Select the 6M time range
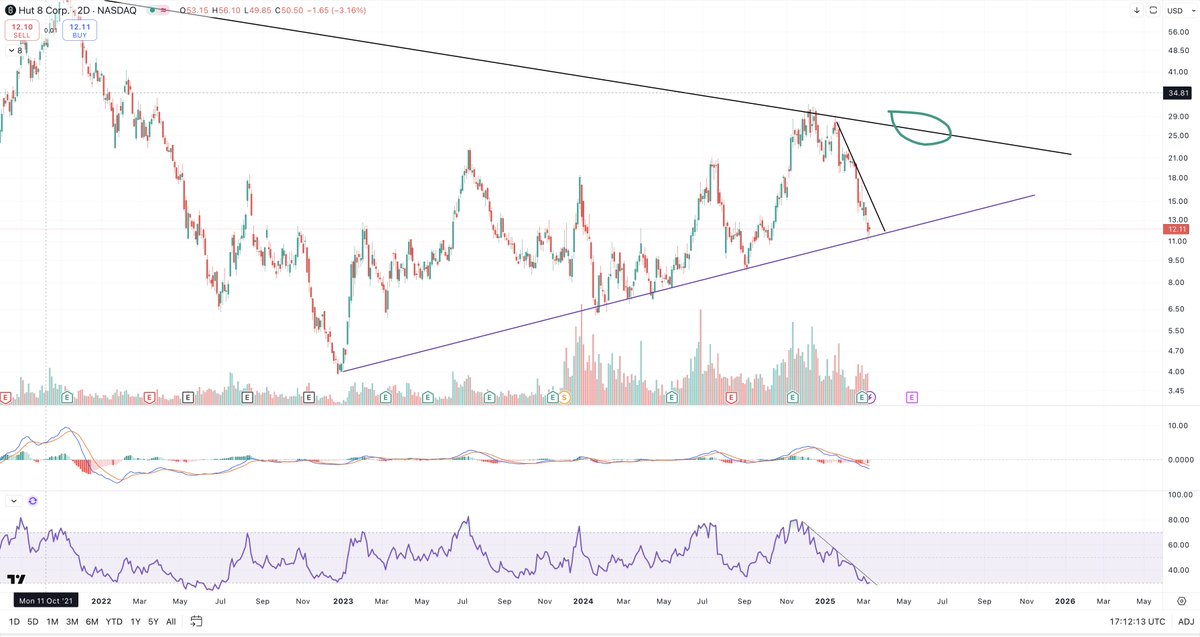This screenshot has width=1200, height=637. point(93,621)
